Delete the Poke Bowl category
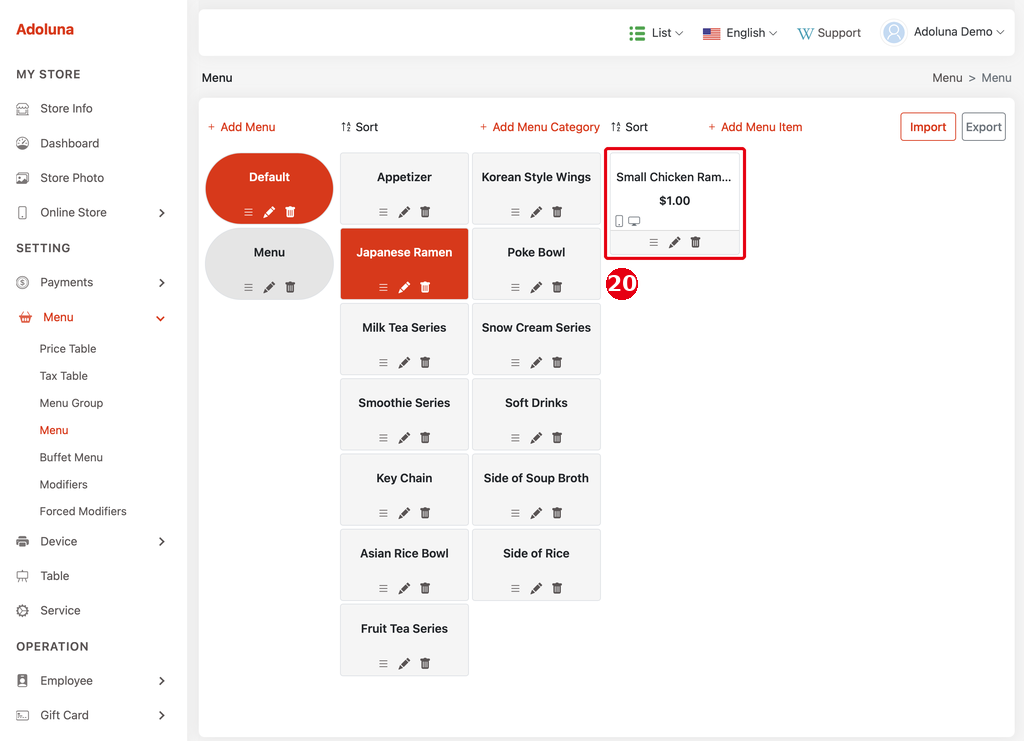The image size is (1024, 741). (x=557, y=287)
